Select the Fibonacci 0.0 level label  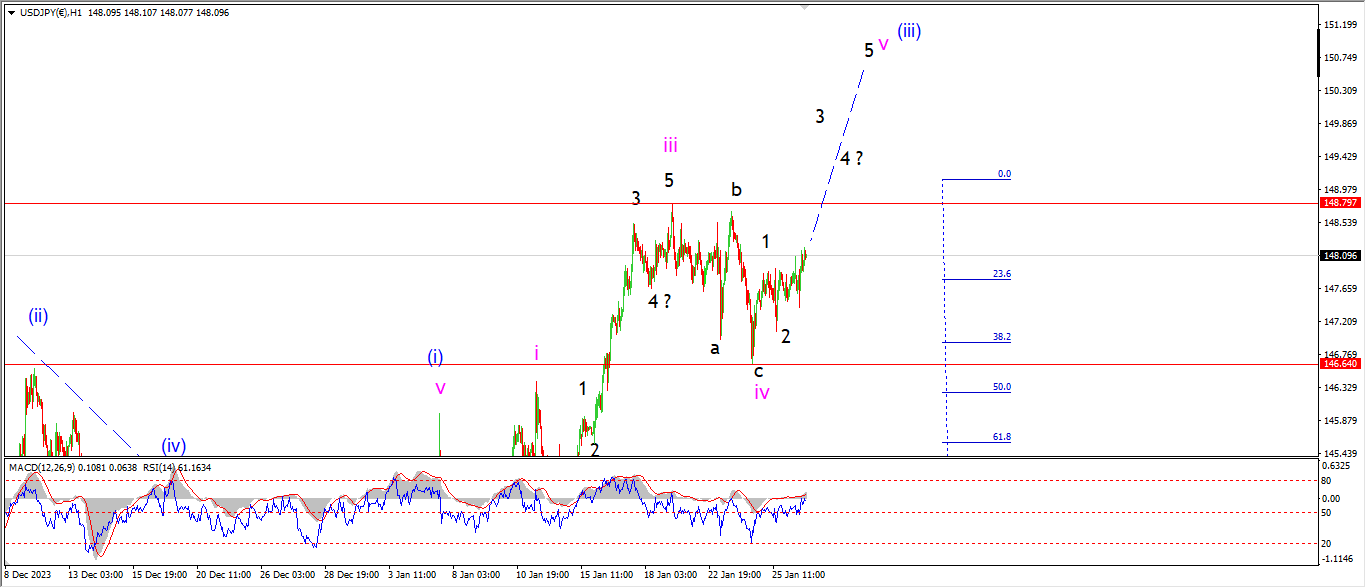pyautogui.click(x=1003, y=174)
